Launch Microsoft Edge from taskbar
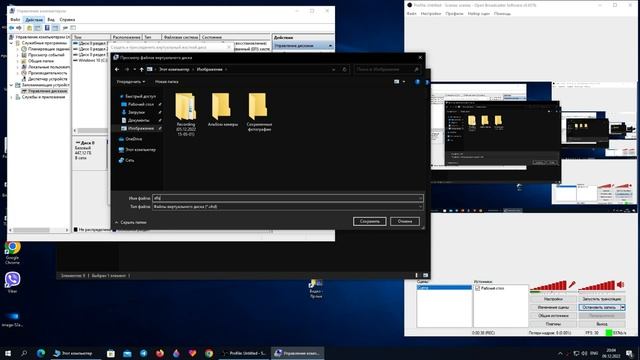Image resolution: width=640 pixels, height=360 pixels. (41, 353)
